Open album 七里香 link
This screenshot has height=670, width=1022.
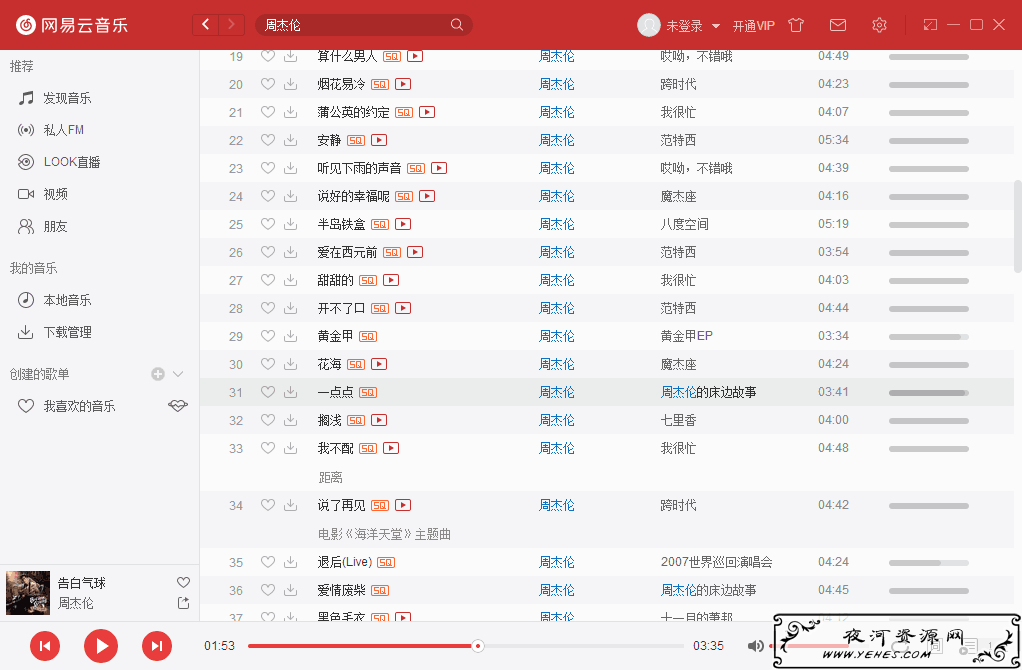coord(678,420)
